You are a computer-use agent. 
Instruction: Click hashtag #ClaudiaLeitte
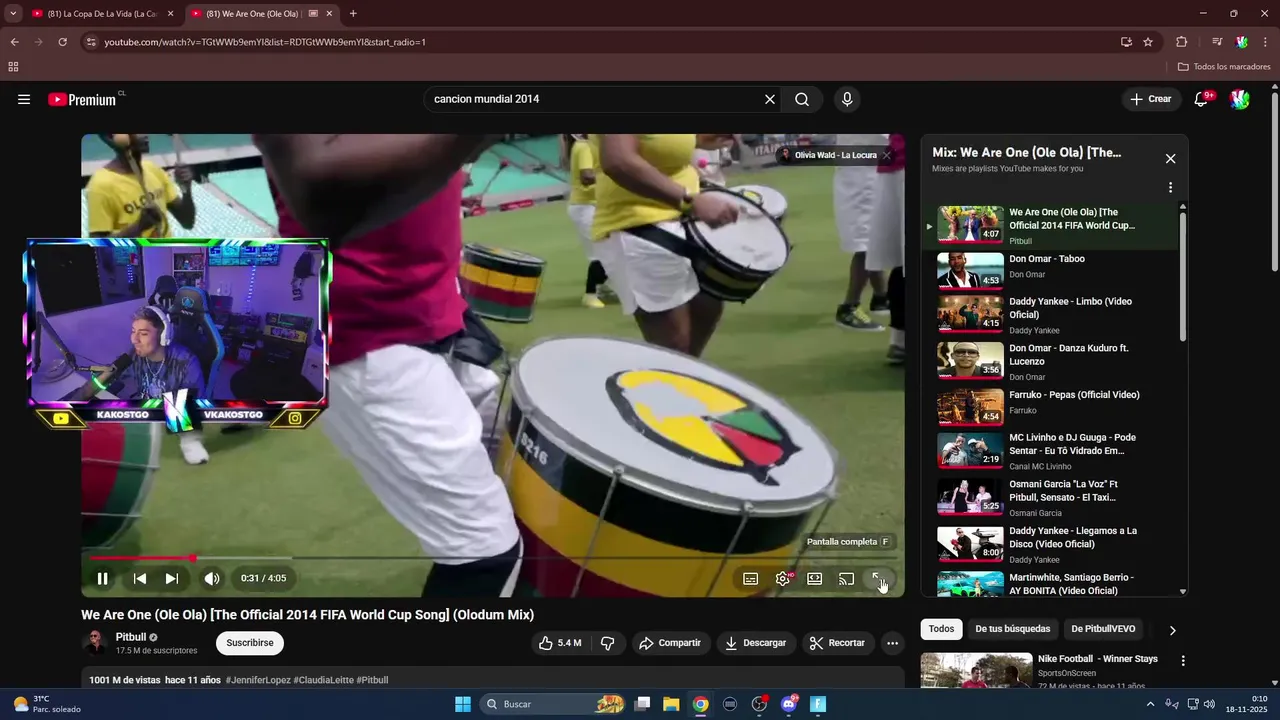click(x=323, y=680)
